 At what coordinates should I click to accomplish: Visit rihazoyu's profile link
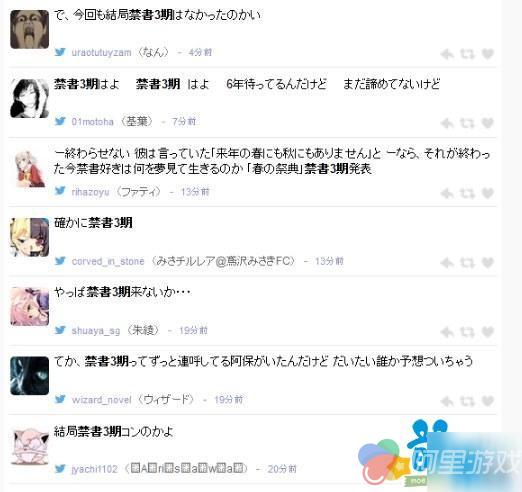click(90, 192)
